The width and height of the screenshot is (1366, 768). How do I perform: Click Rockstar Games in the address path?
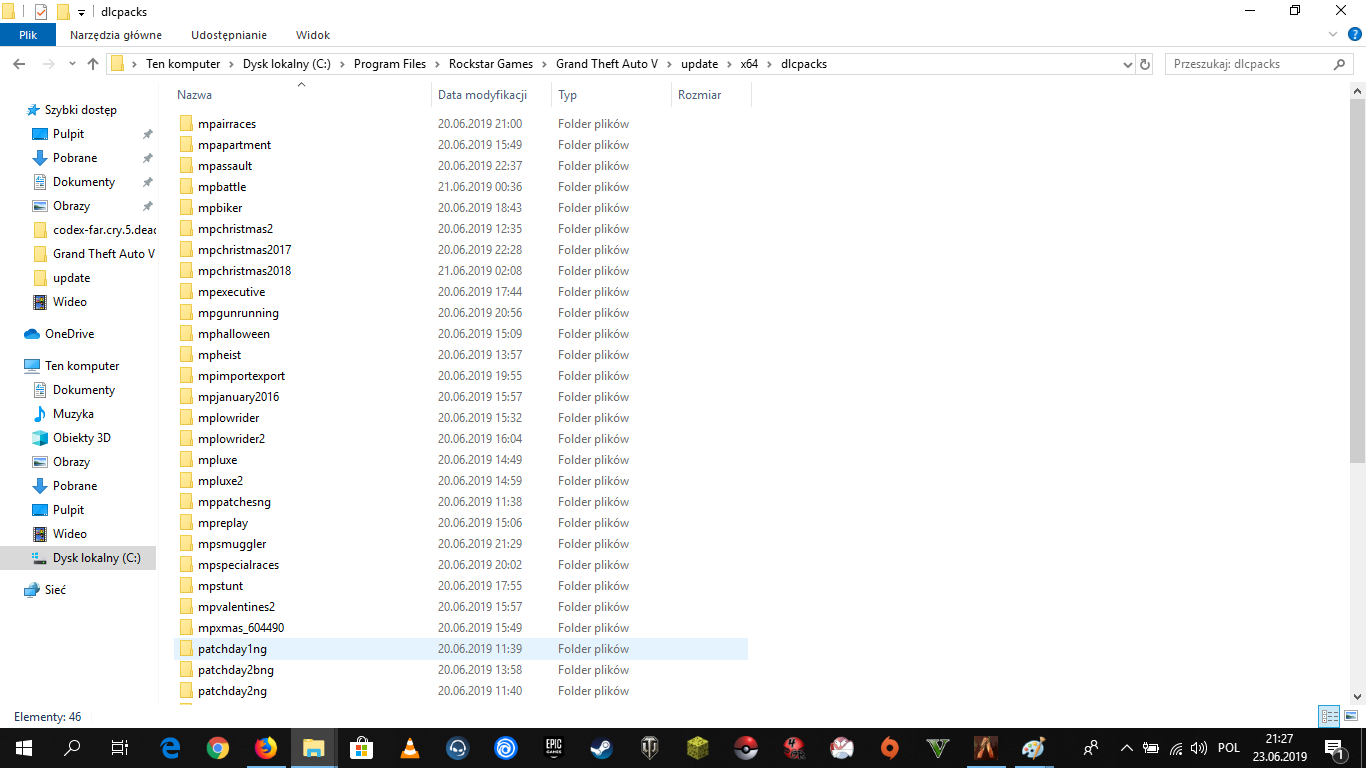click(x=491, y=63)
